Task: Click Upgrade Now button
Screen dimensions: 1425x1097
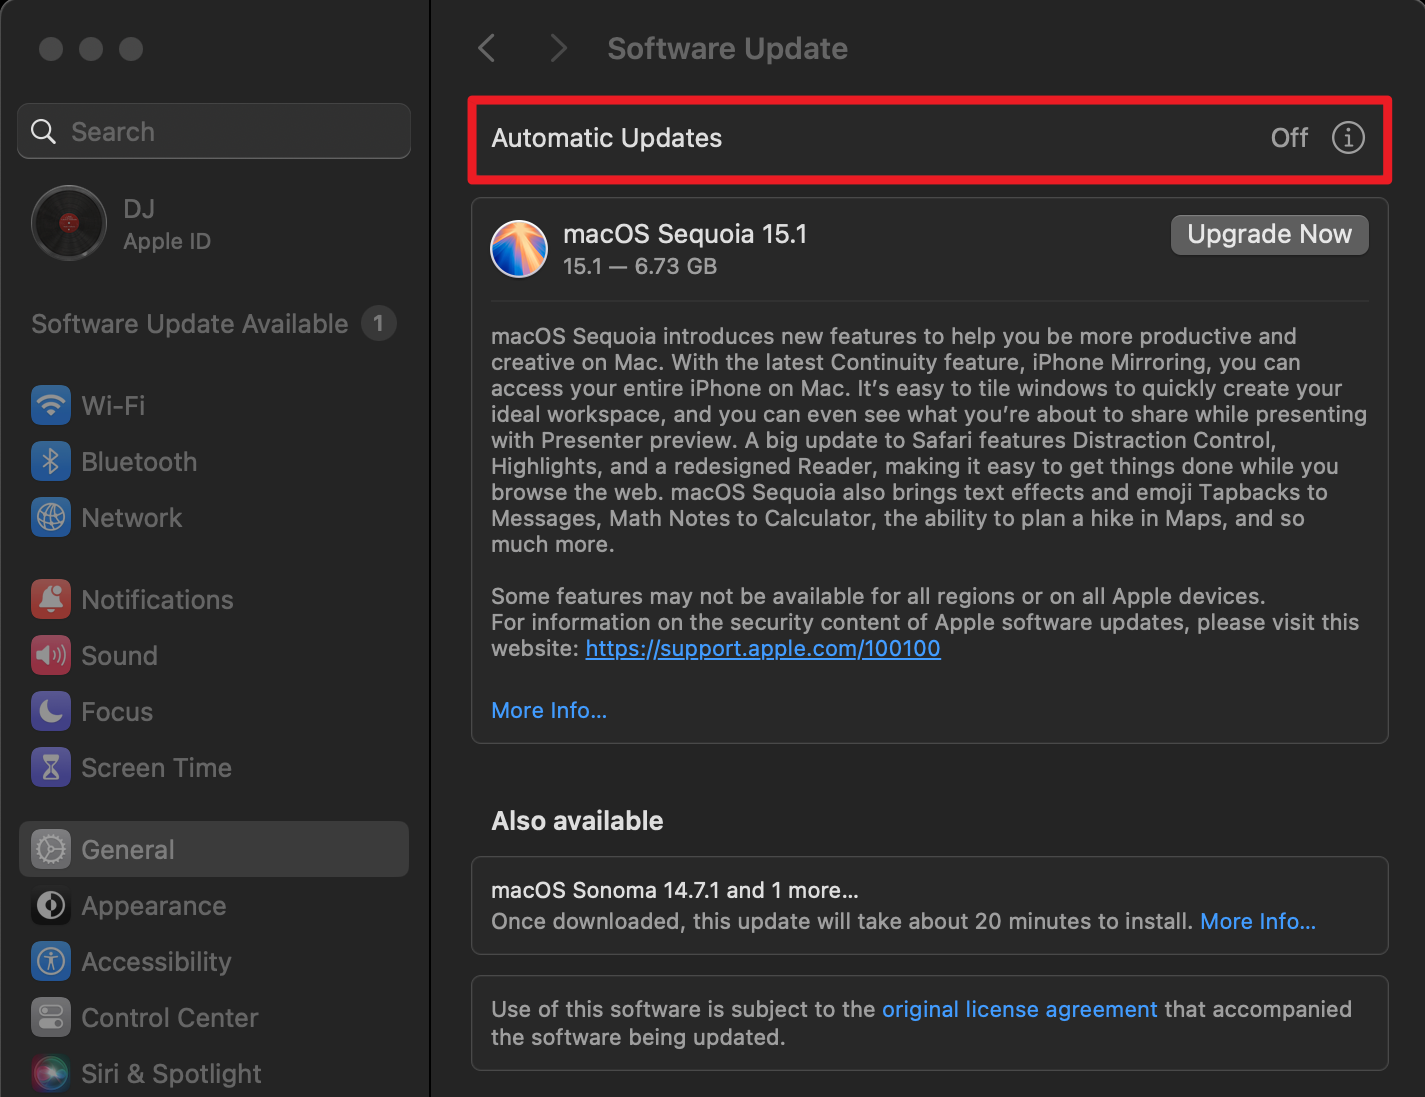Action: point(1269,234)
